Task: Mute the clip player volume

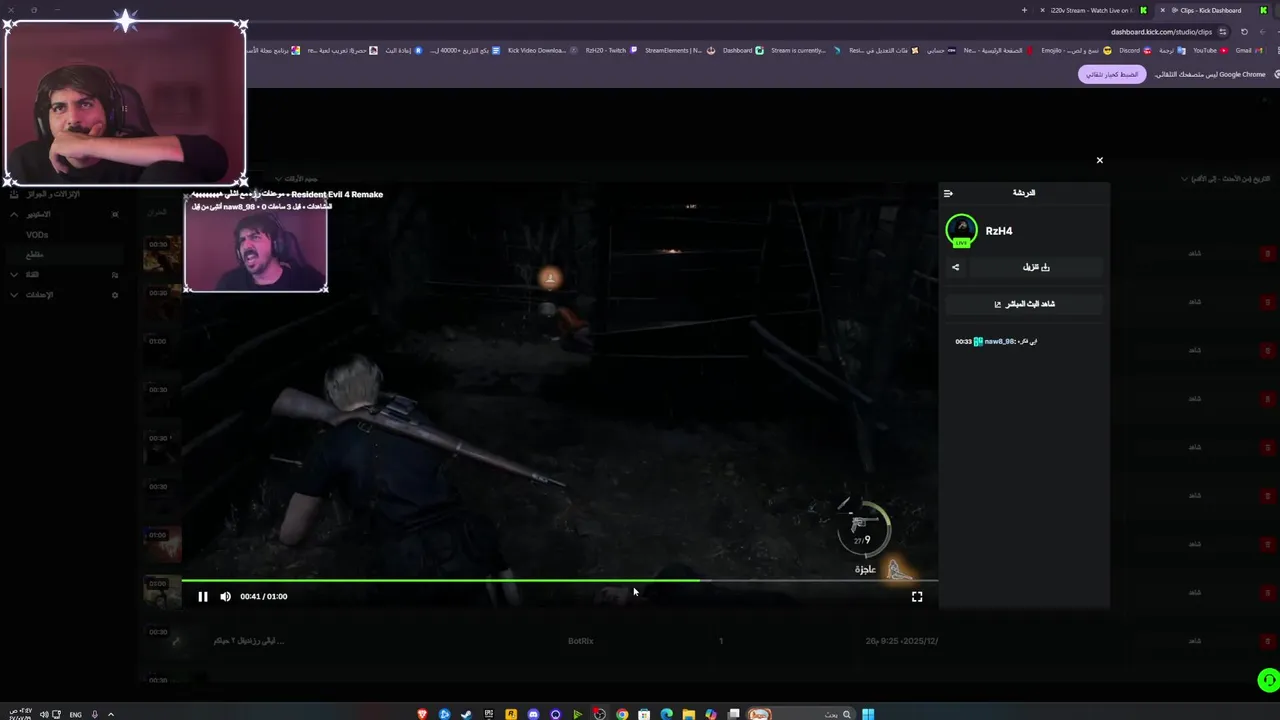Action: pos(225,596)
